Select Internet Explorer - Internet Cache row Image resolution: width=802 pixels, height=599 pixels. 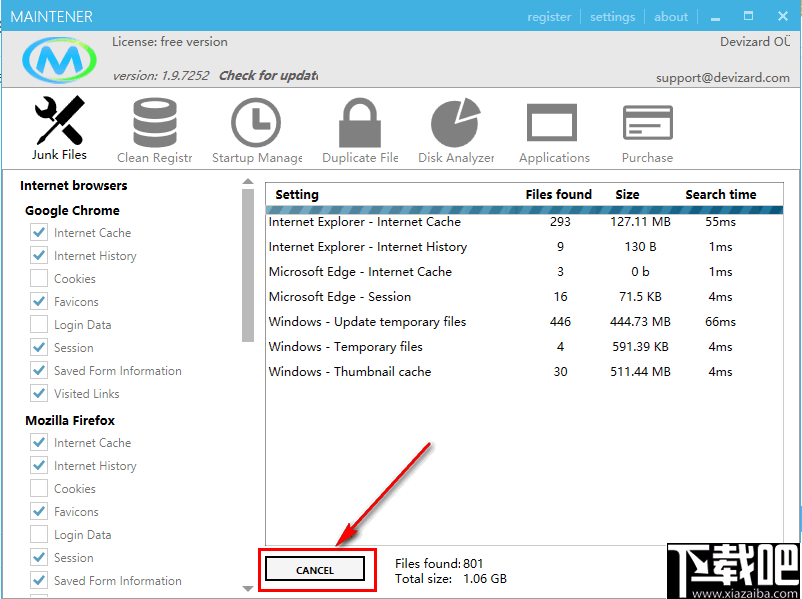[x=524, y=222]
